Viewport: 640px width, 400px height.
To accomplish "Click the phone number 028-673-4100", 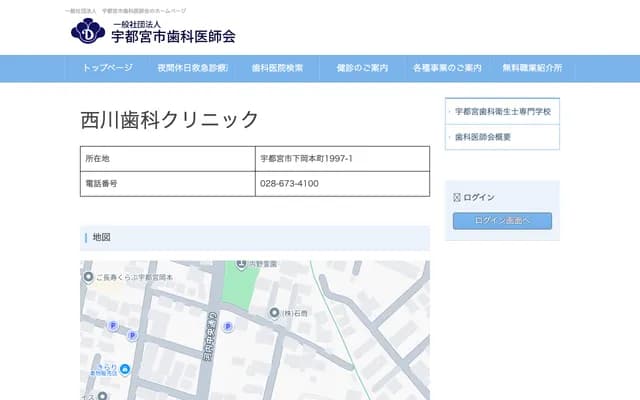I will point(289,184).
